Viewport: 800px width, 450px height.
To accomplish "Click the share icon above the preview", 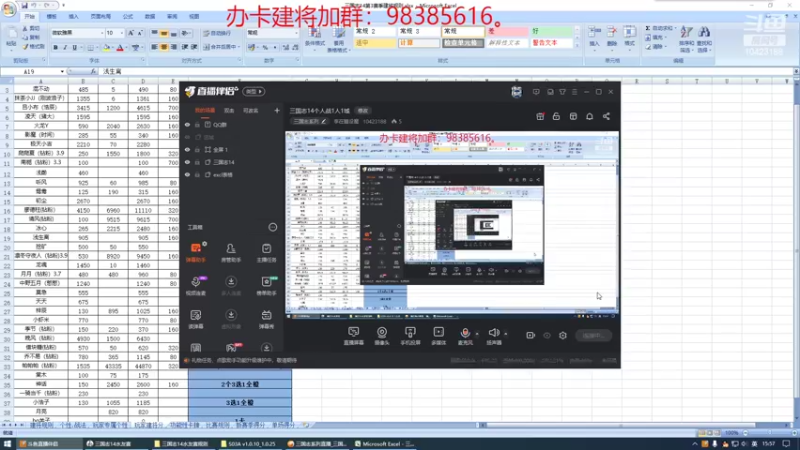I will tap(606, 116).
